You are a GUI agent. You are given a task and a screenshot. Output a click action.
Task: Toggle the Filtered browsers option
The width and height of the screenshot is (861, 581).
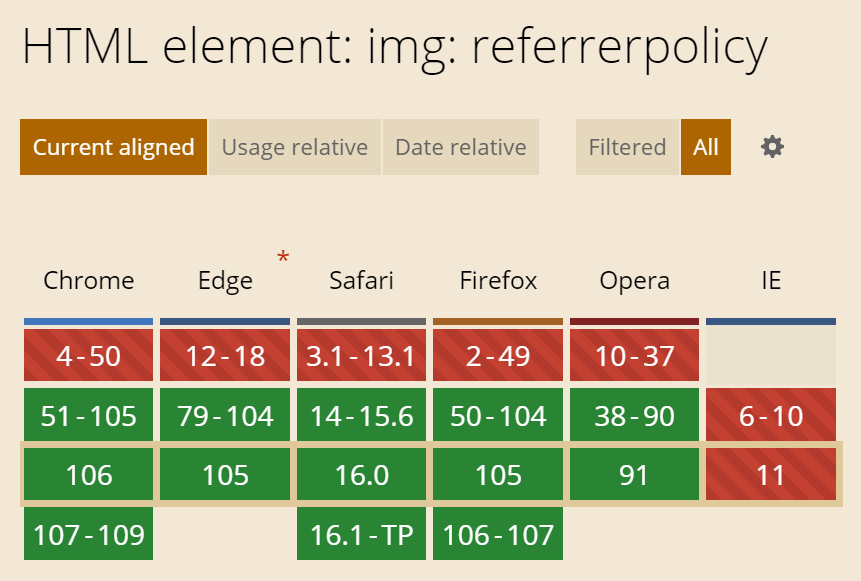[x=627, y=147]
